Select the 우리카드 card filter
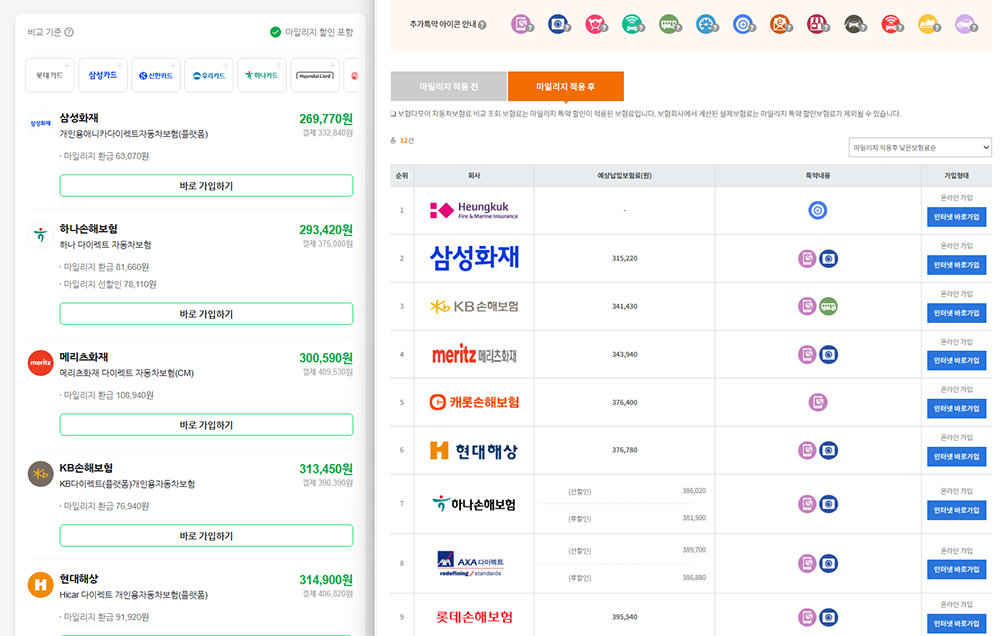 click(209, 75)
